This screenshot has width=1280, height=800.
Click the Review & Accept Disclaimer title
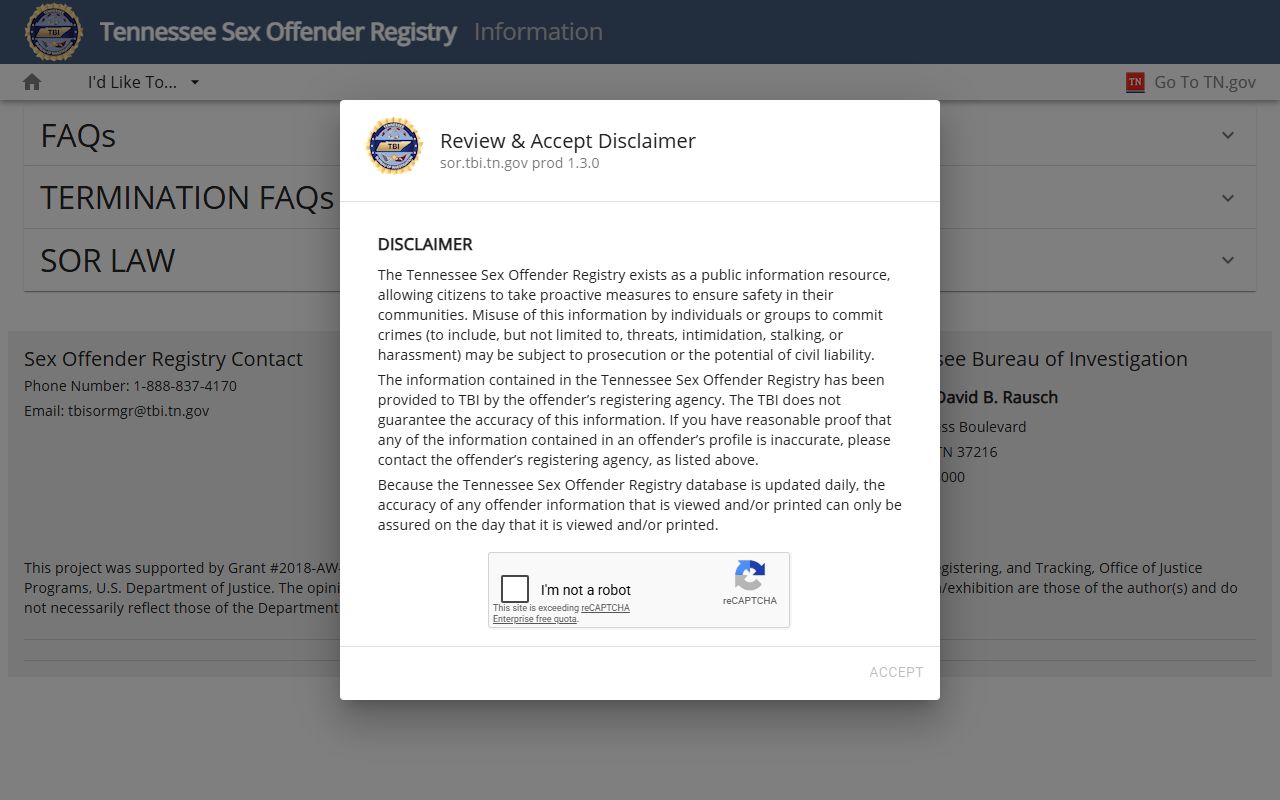click(568, 141)
